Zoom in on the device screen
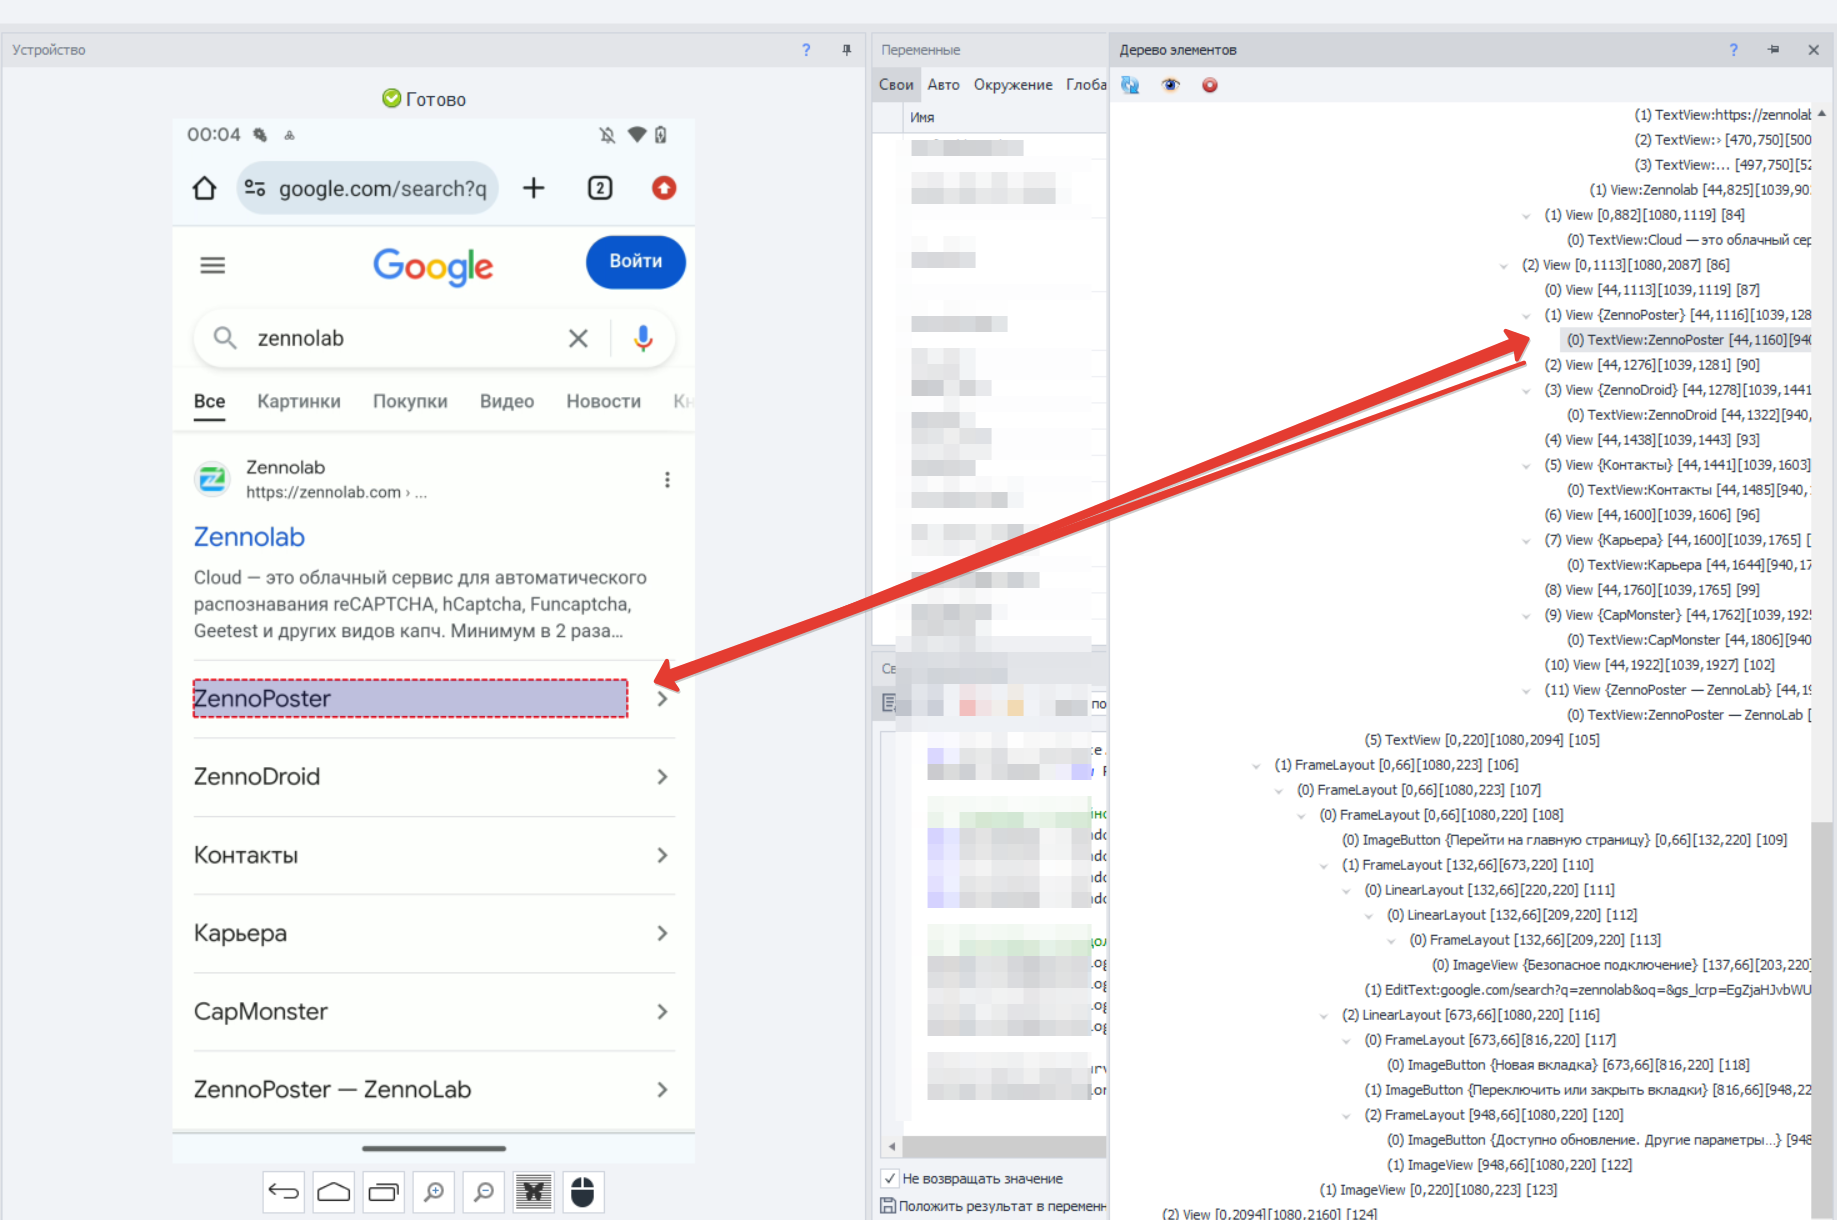Image resolution: width=1837 pixels, height=1220 pixels. [x=434, y=1191]
